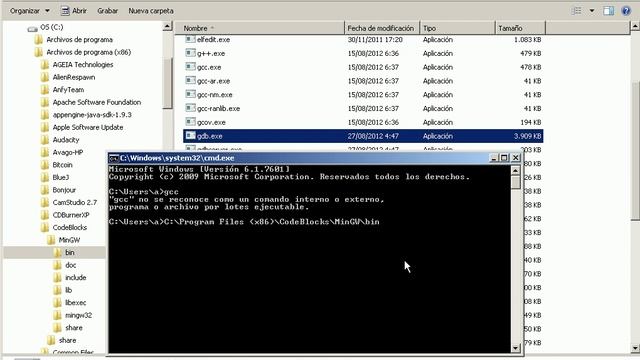Maximize the cmd.exe window

click(504, 158)
